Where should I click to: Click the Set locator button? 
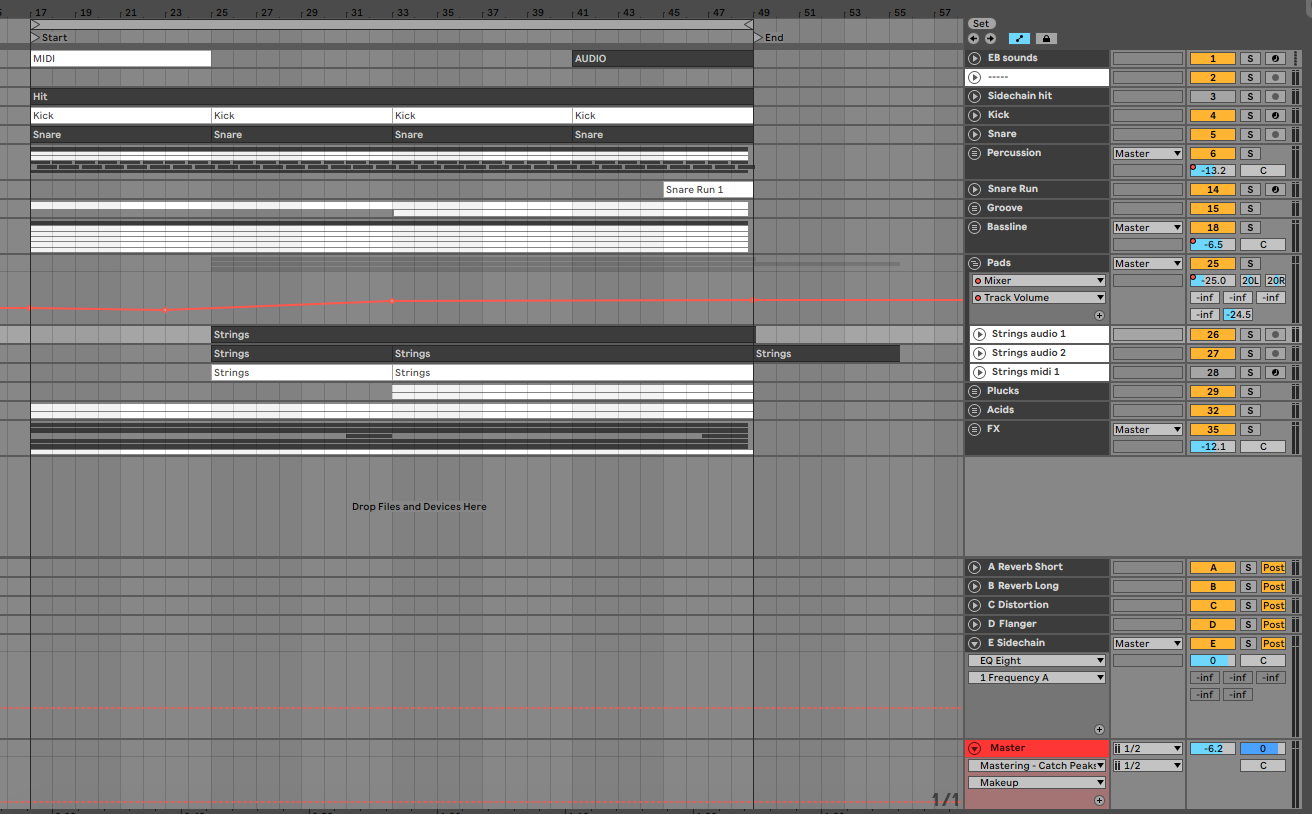click(x=980, y=23)
